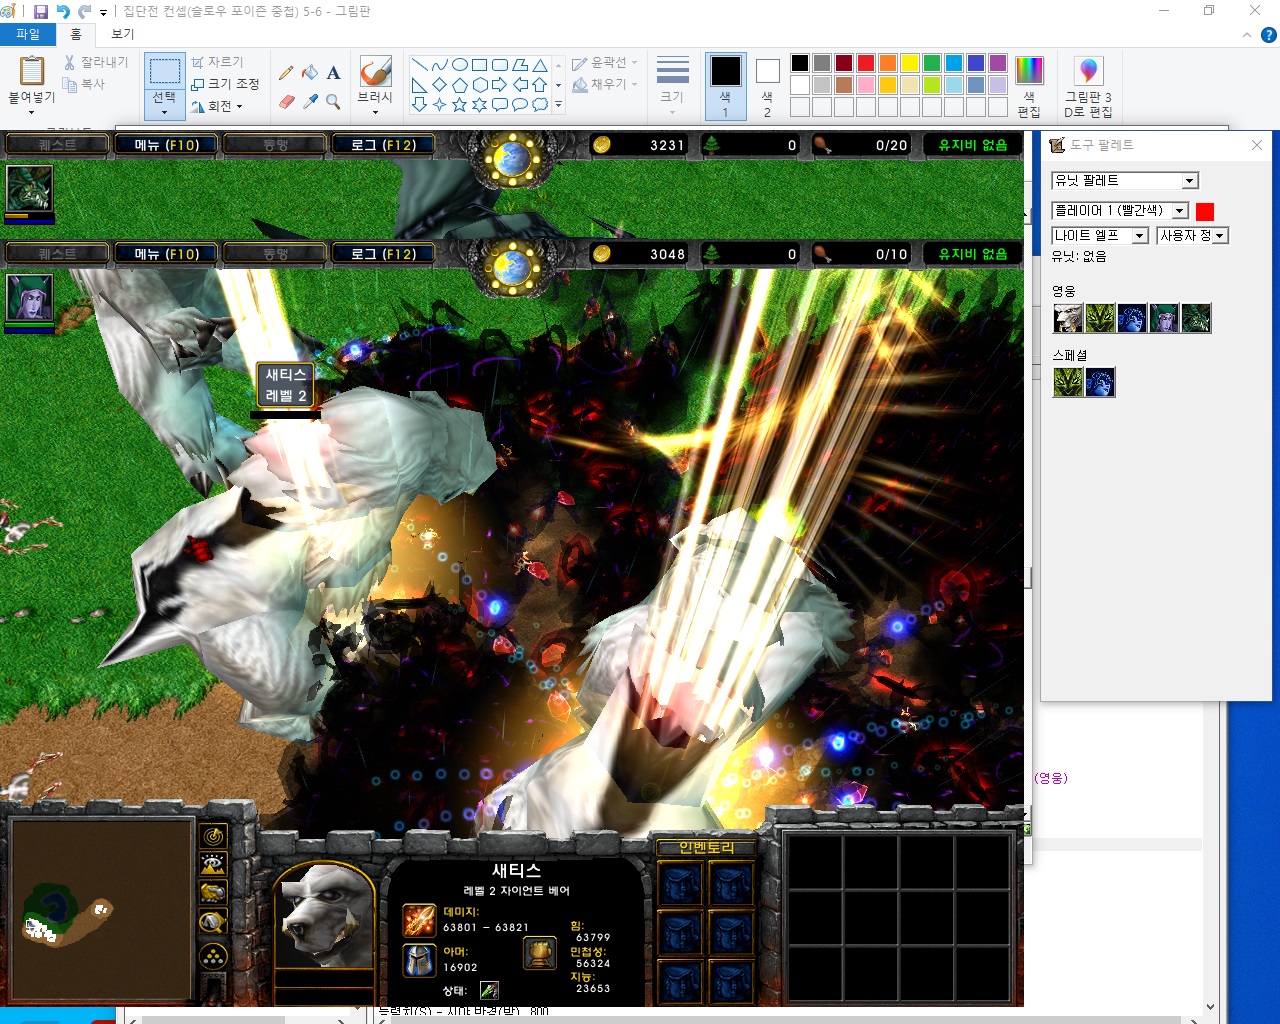Select the green demon icon under 스페셜

(1068, 382)
